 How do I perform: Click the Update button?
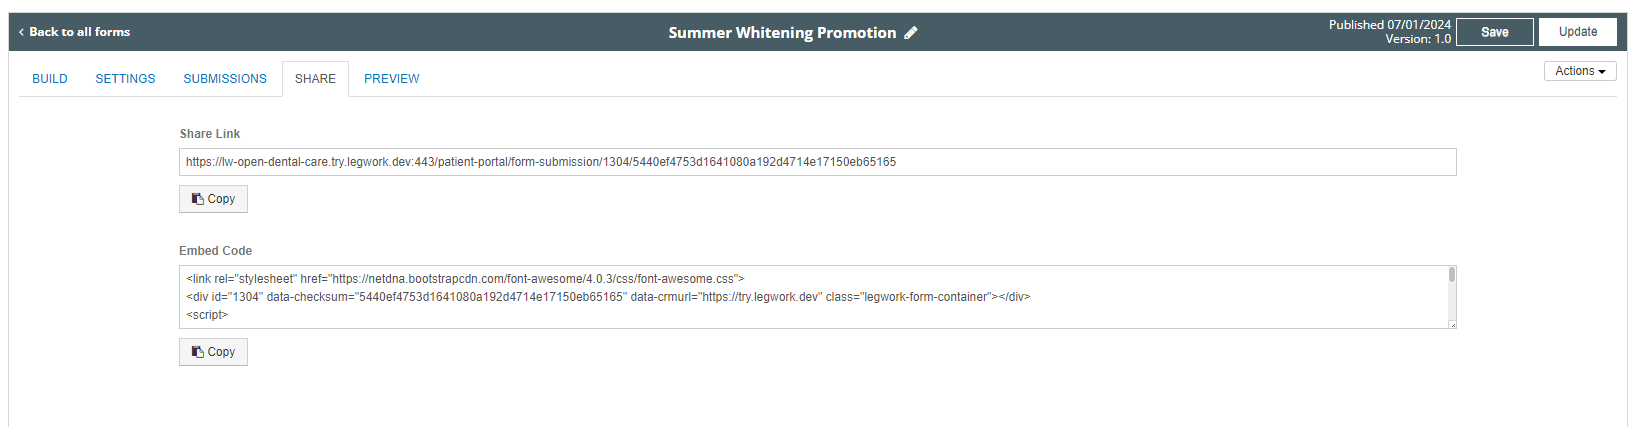[1577, 32]
